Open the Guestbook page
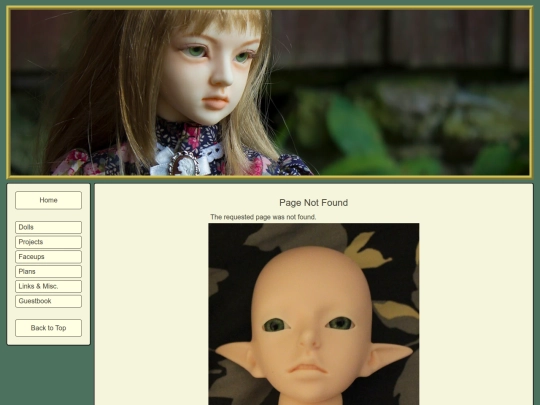This screenshot has width=540, height=405. coord(48,301)
